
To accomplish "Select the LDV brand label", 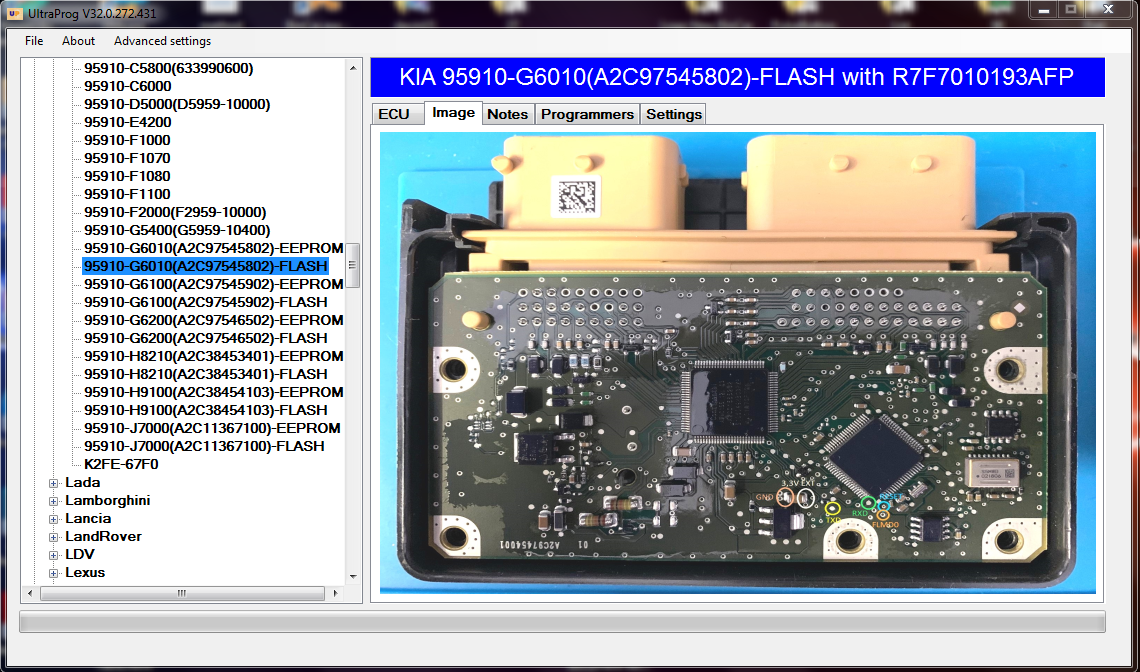I will pyautogui.click(x=80, y=554).
